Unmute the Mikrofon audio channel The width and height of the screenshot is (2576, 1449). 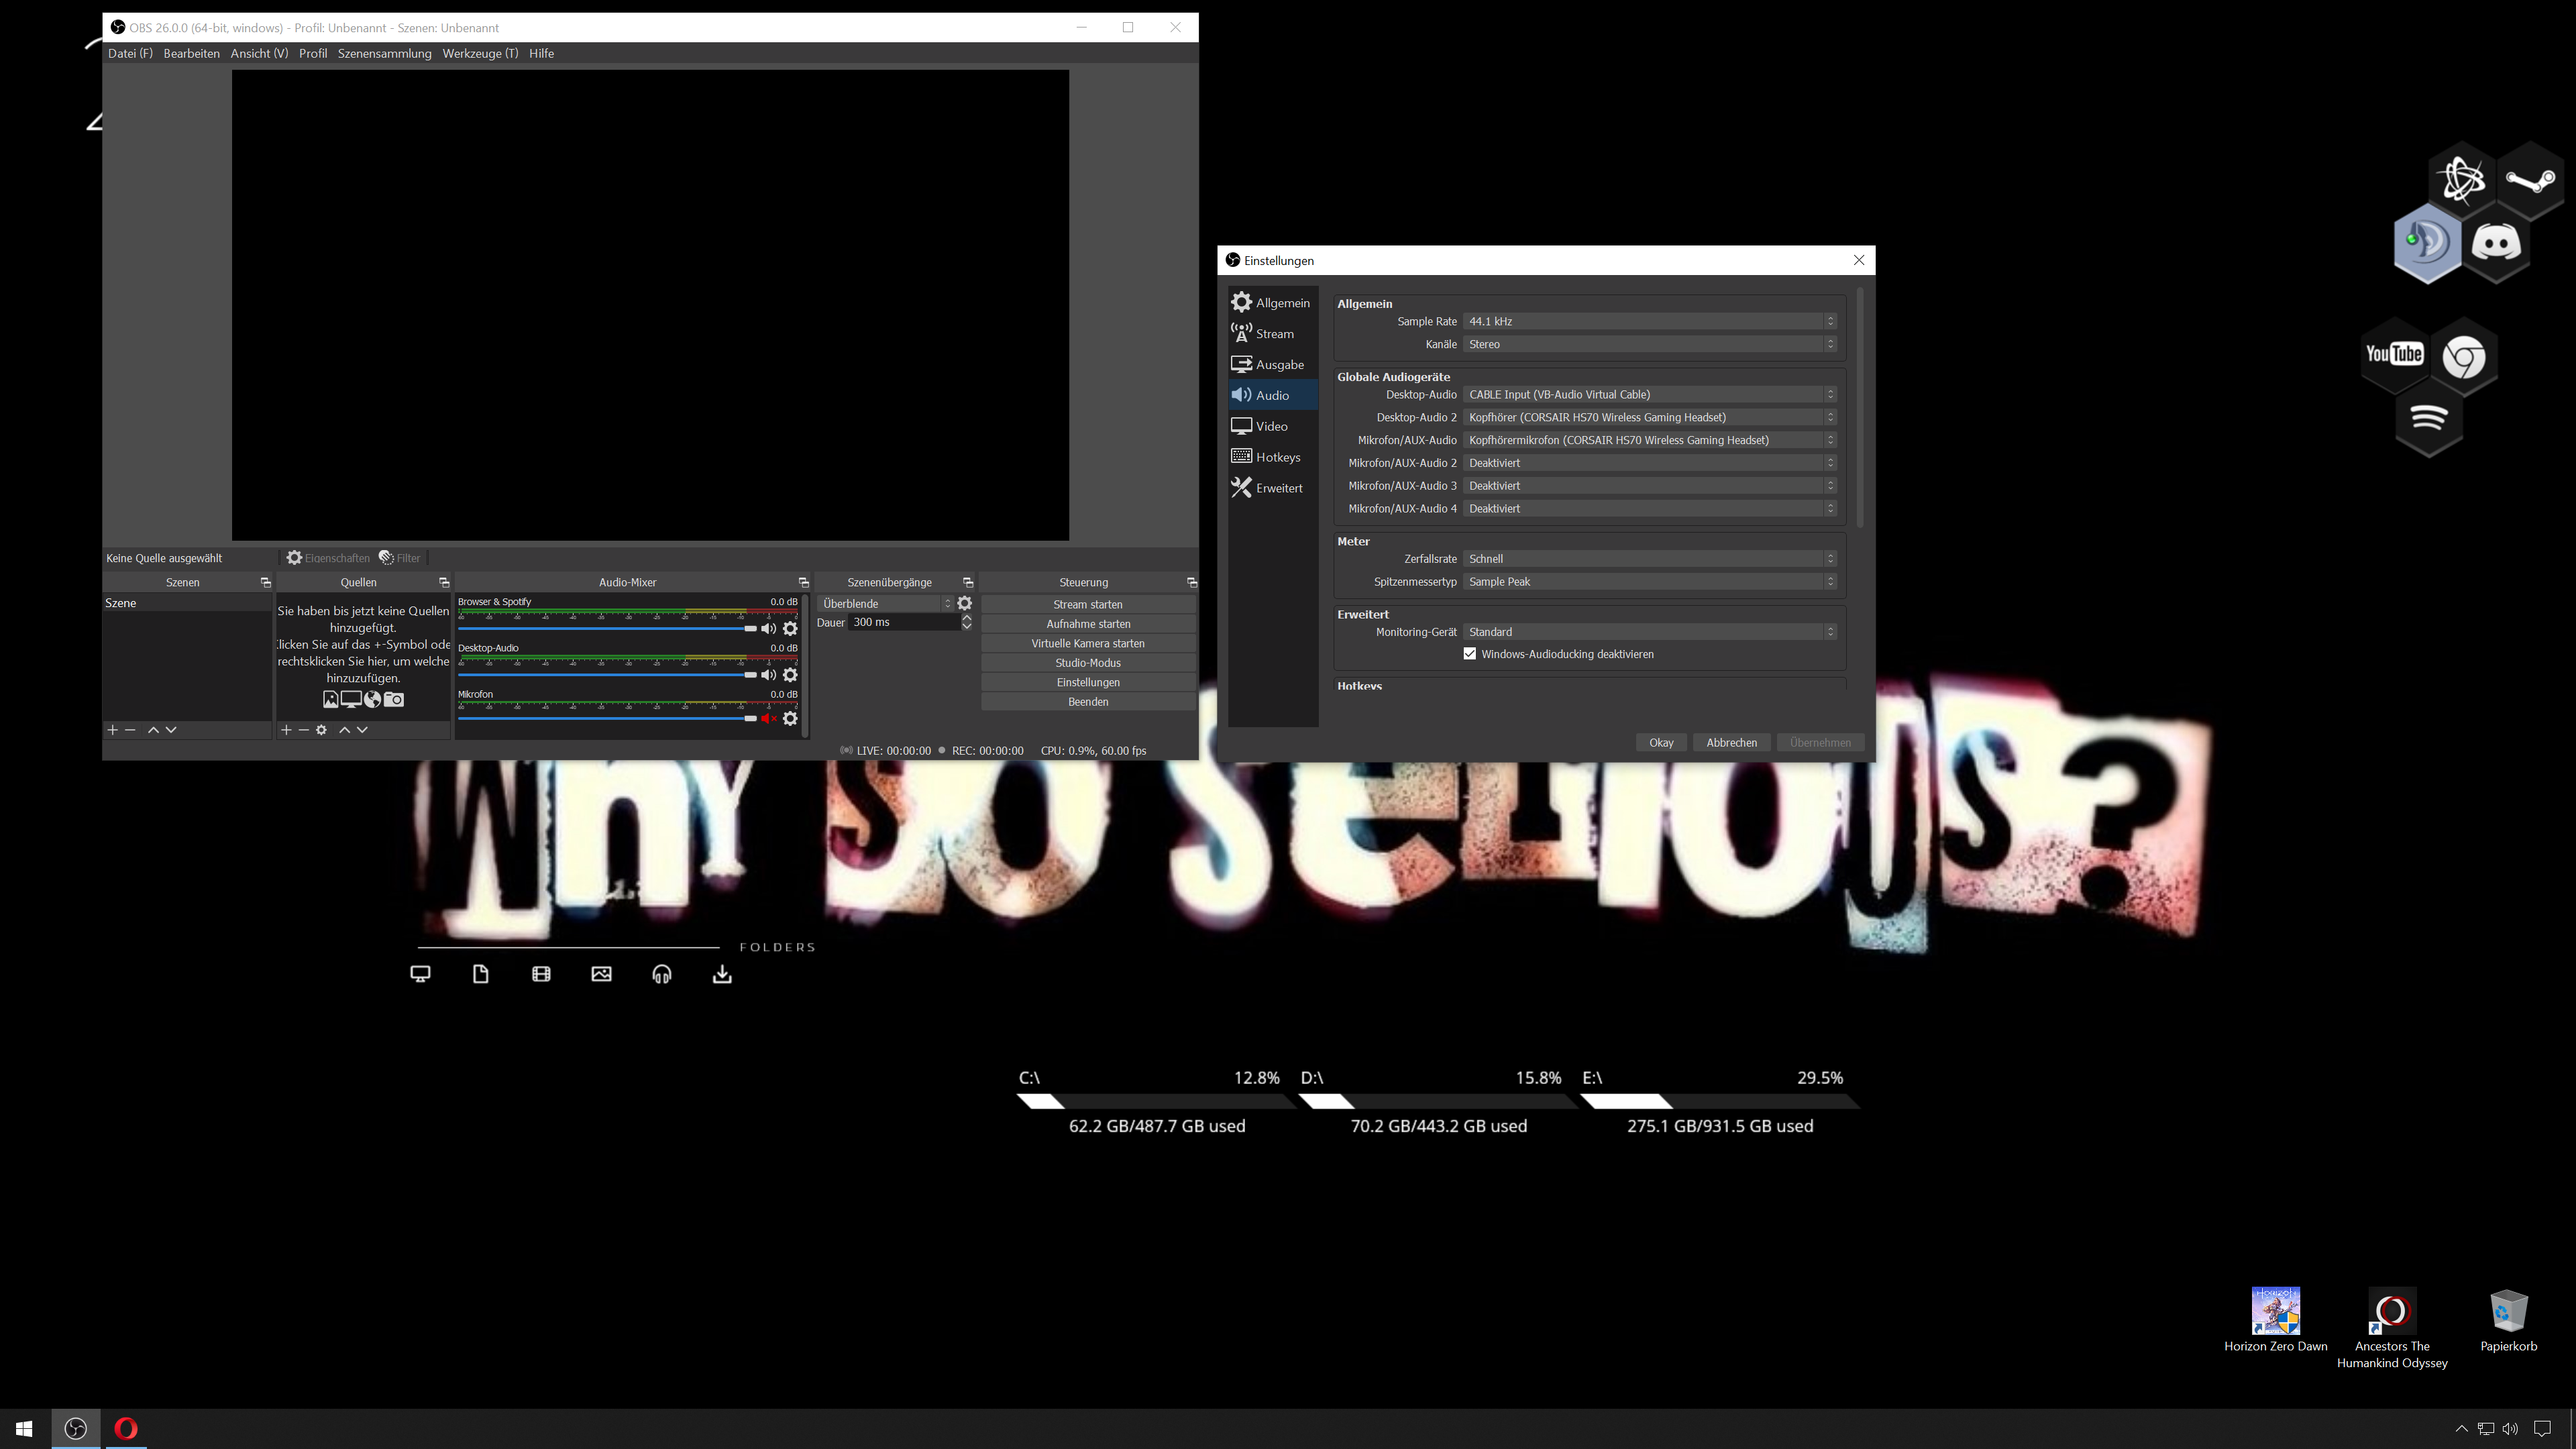[768, 718]
